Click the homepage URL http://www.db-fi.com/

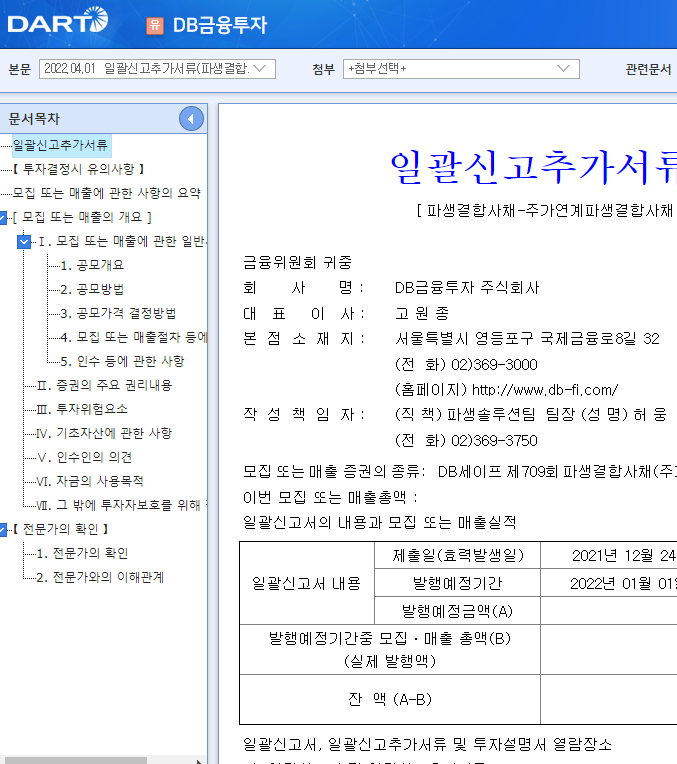click(545, 390)
